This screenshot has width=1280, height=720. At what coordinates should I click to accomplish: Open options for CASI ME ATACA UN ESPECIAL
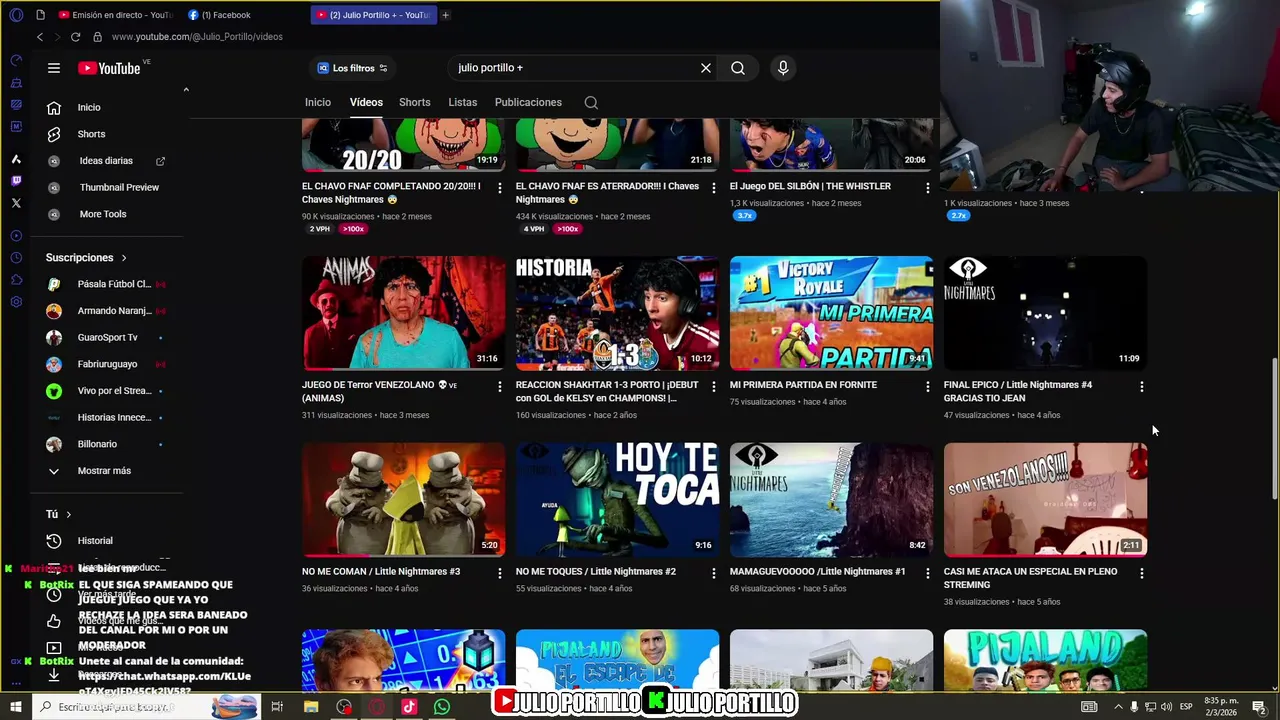click(1142, 573)
